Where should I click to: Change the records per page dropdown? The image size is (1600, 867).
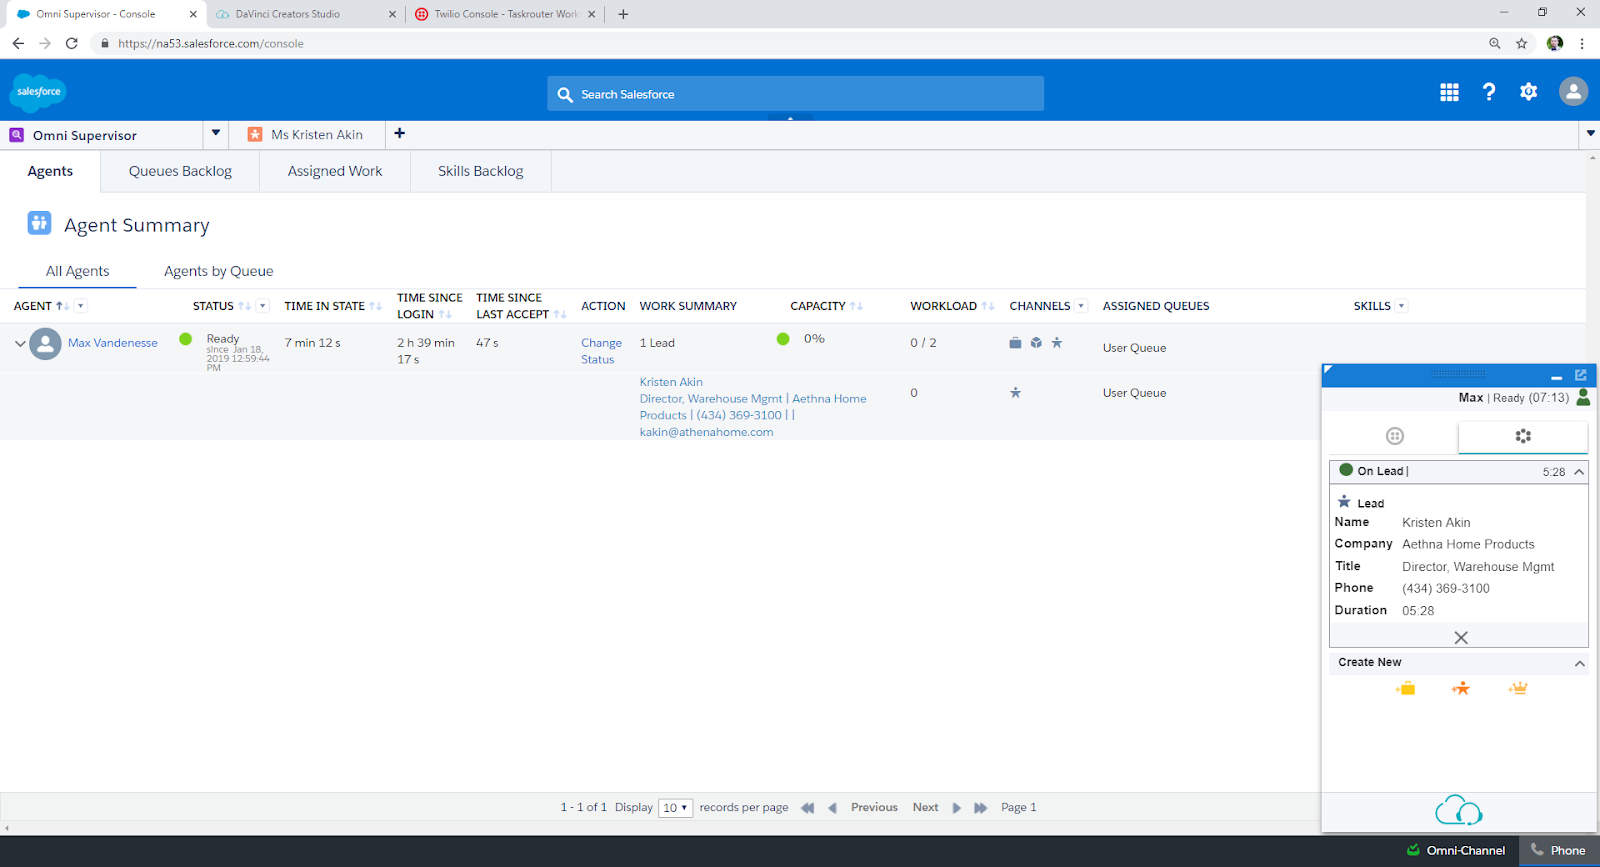click(675, 808)
